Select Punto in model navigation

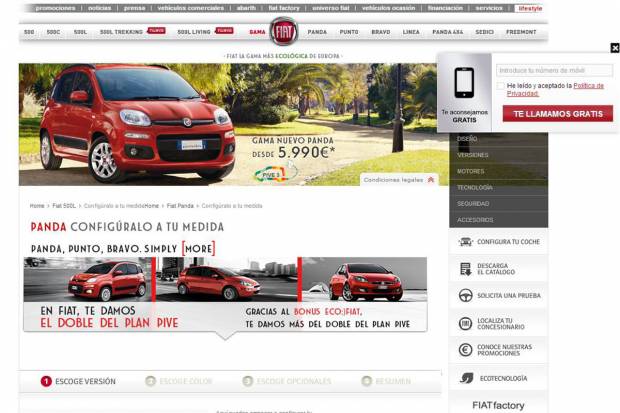point(349,32)
